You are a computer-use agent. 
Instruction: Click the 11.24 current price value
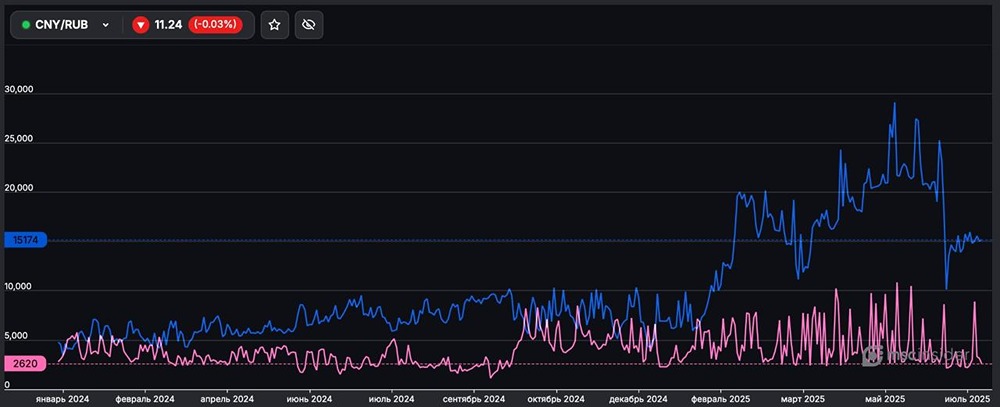168,24
